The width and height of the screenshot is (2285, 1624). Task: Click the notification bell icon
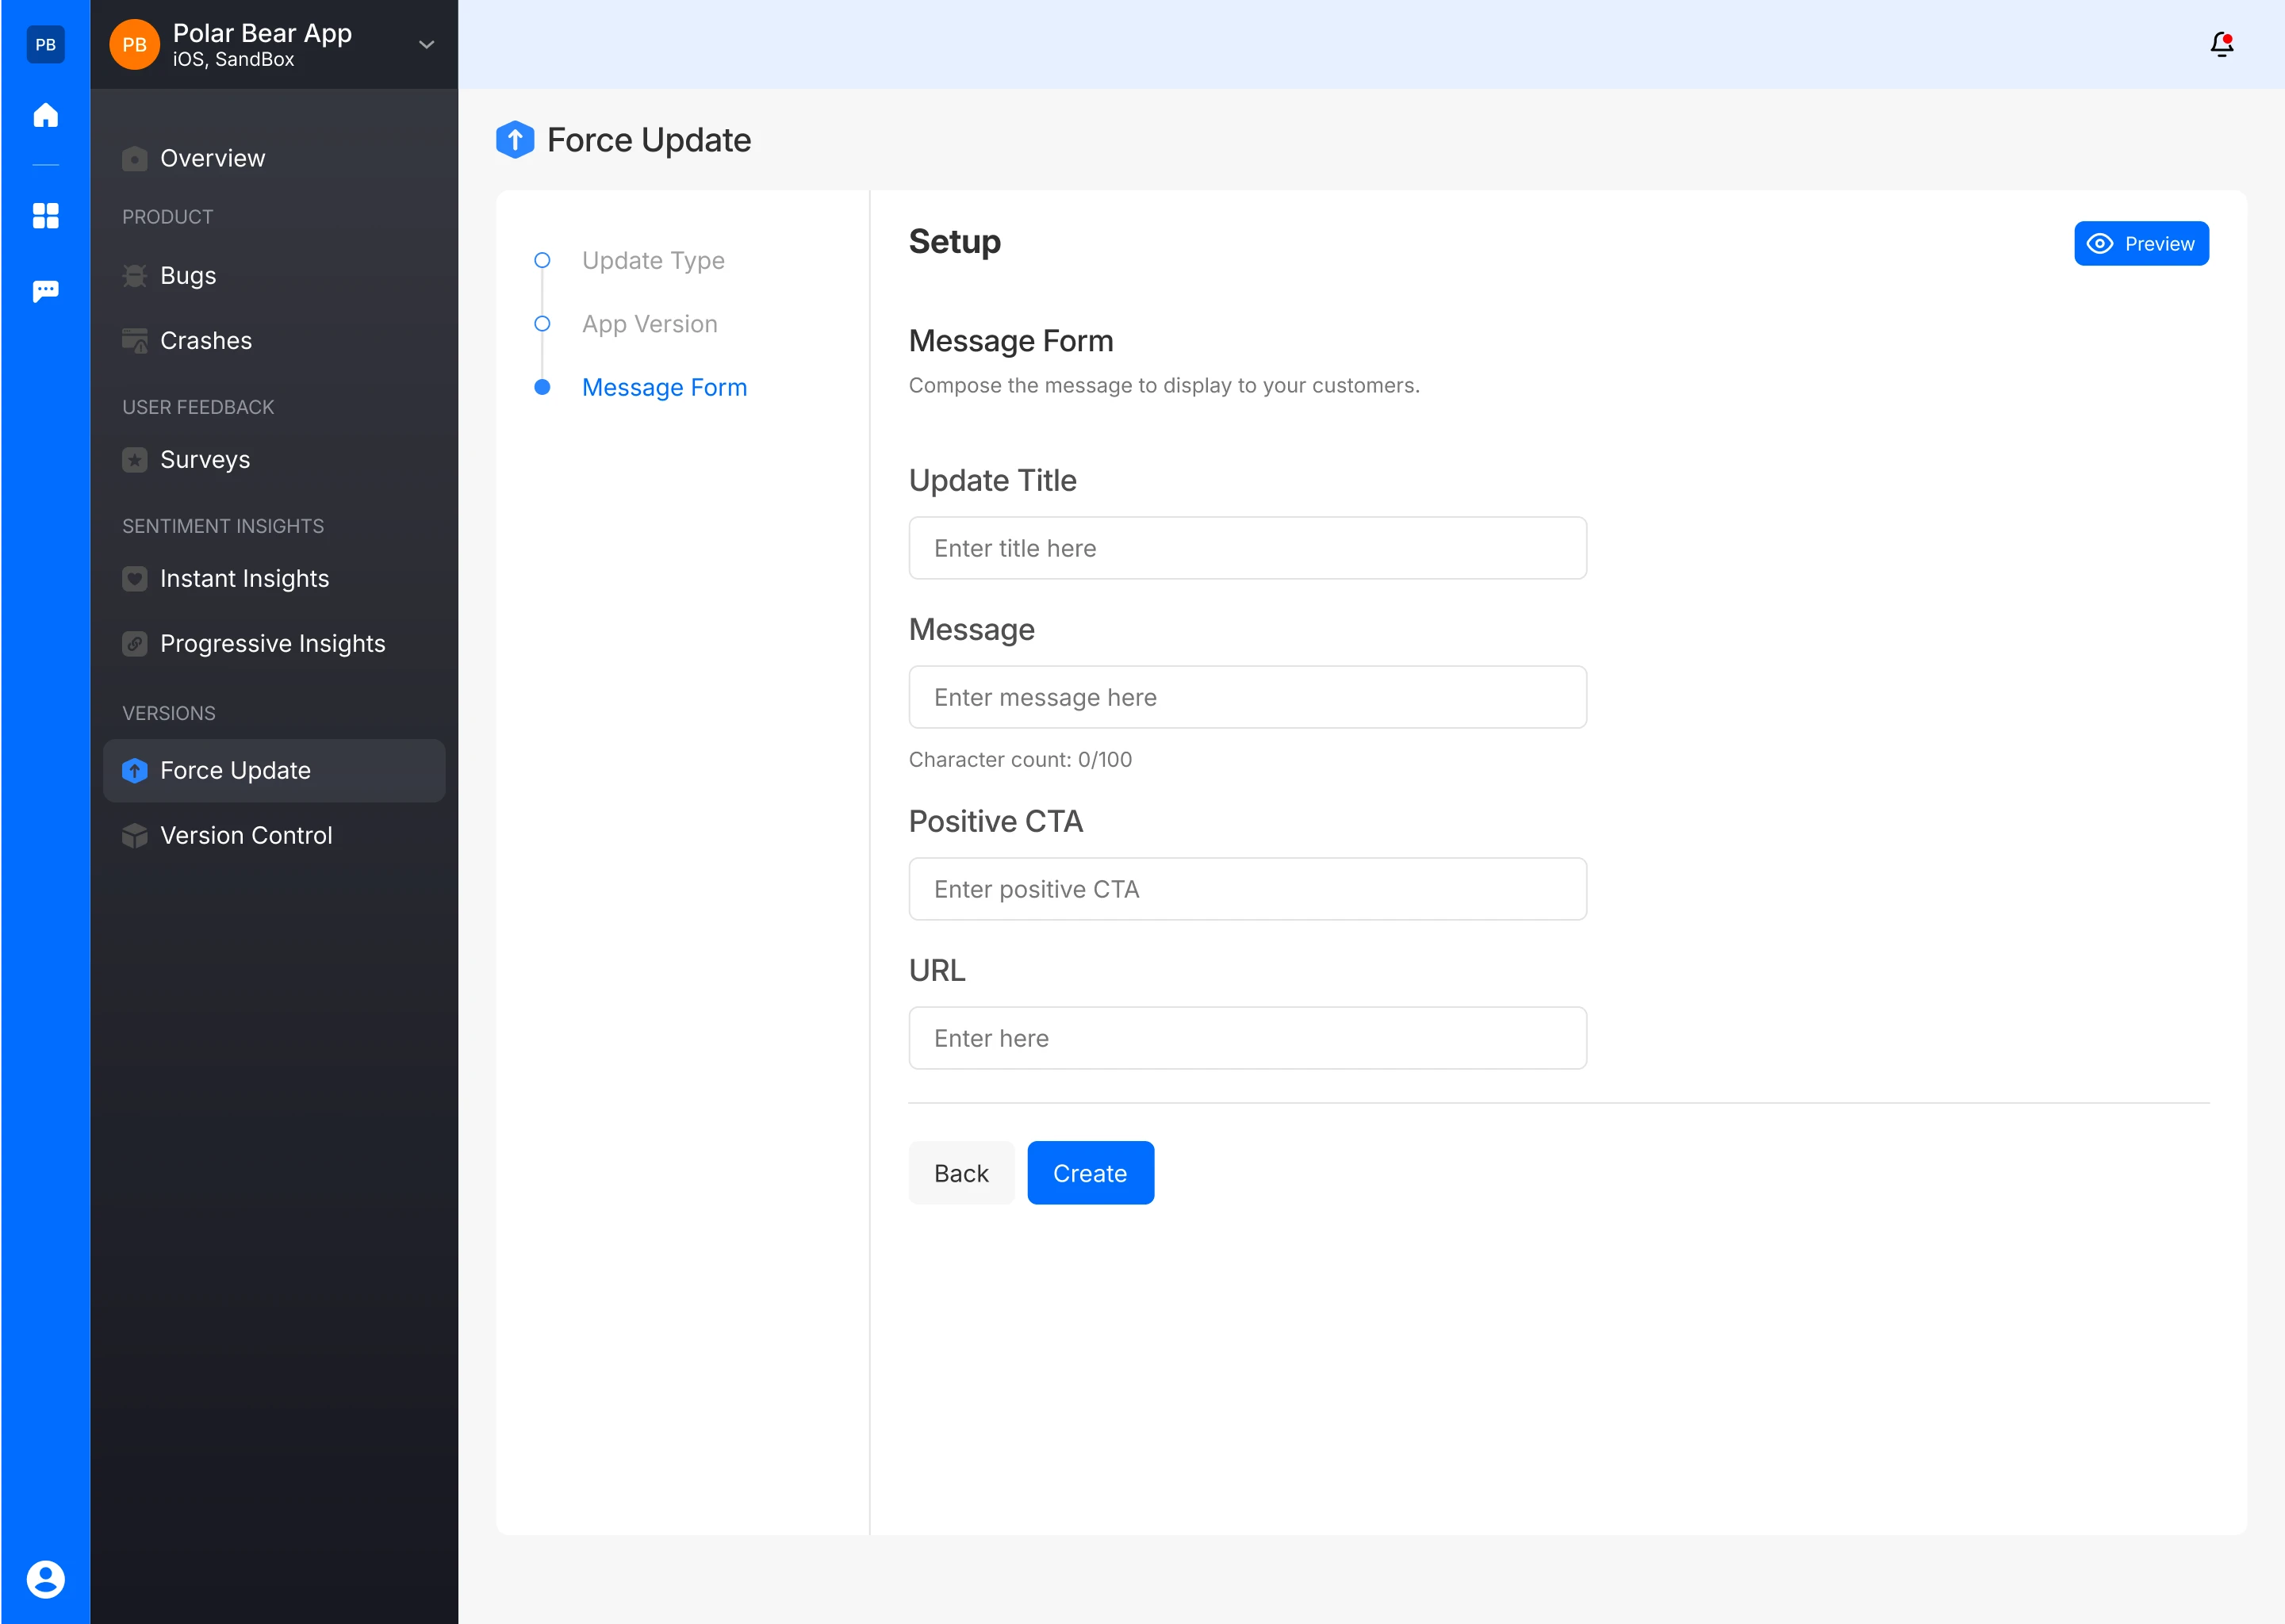click(2221, 44)
